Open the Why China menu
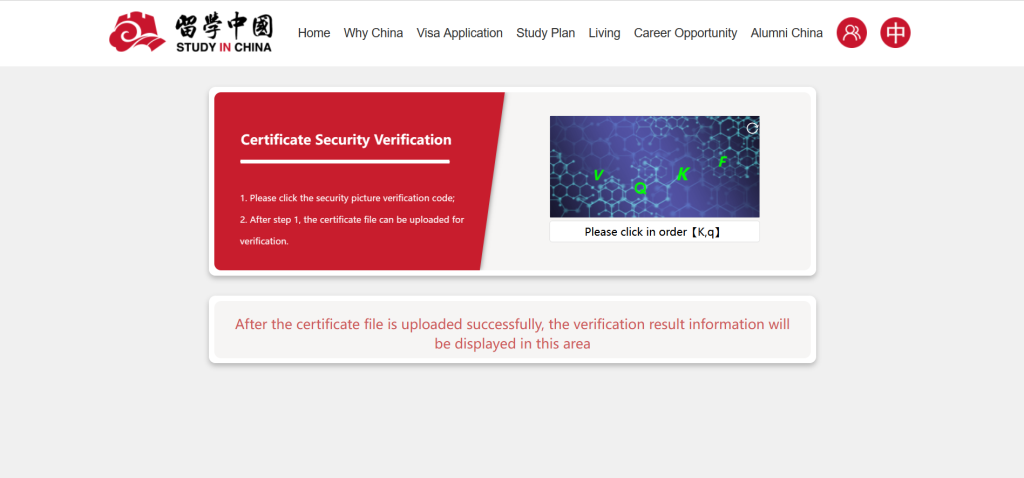Viewport: 1024px width, 478px height. pos(373,33)
